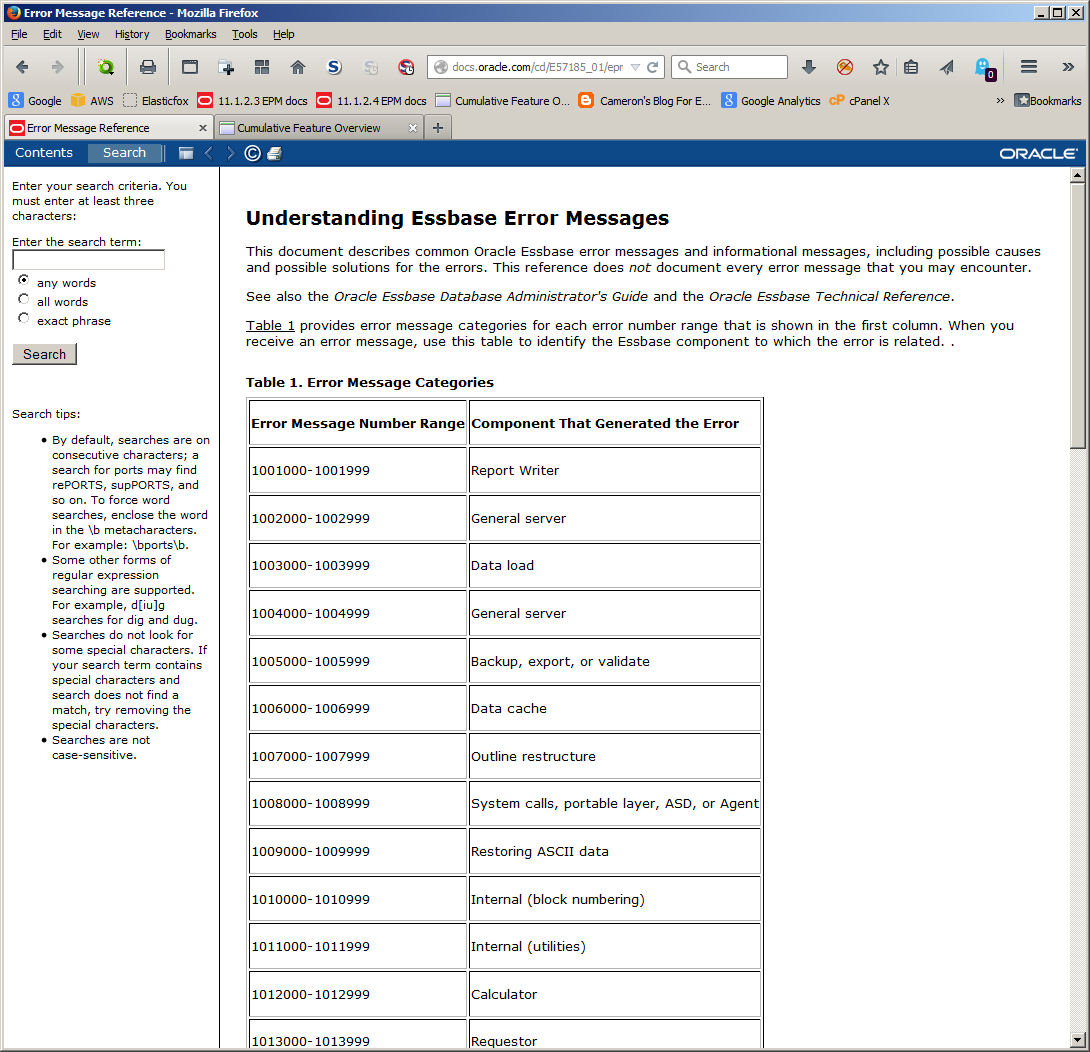
Task: Open the File menu
Action: [19, 34]
